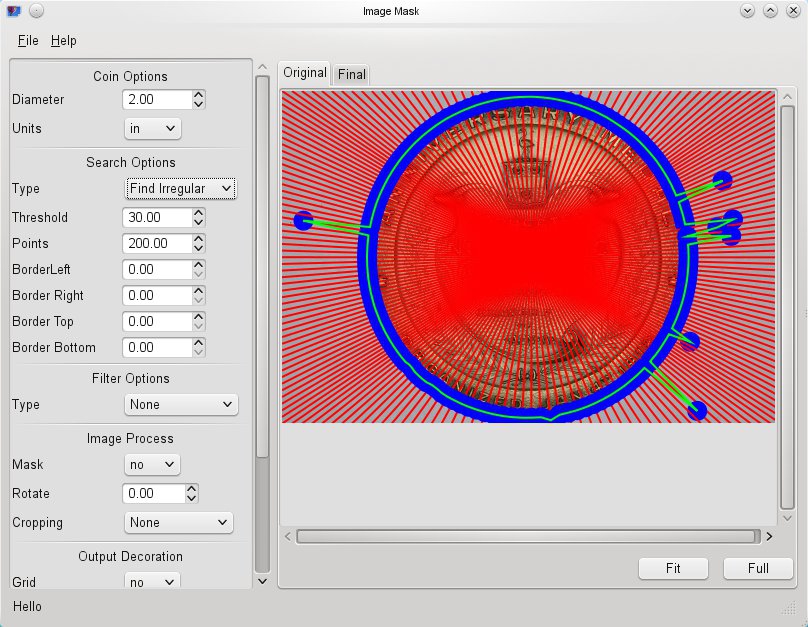808x627 pixels.
Task: Click the Coin Options heading
Action: tap(130, 76)
